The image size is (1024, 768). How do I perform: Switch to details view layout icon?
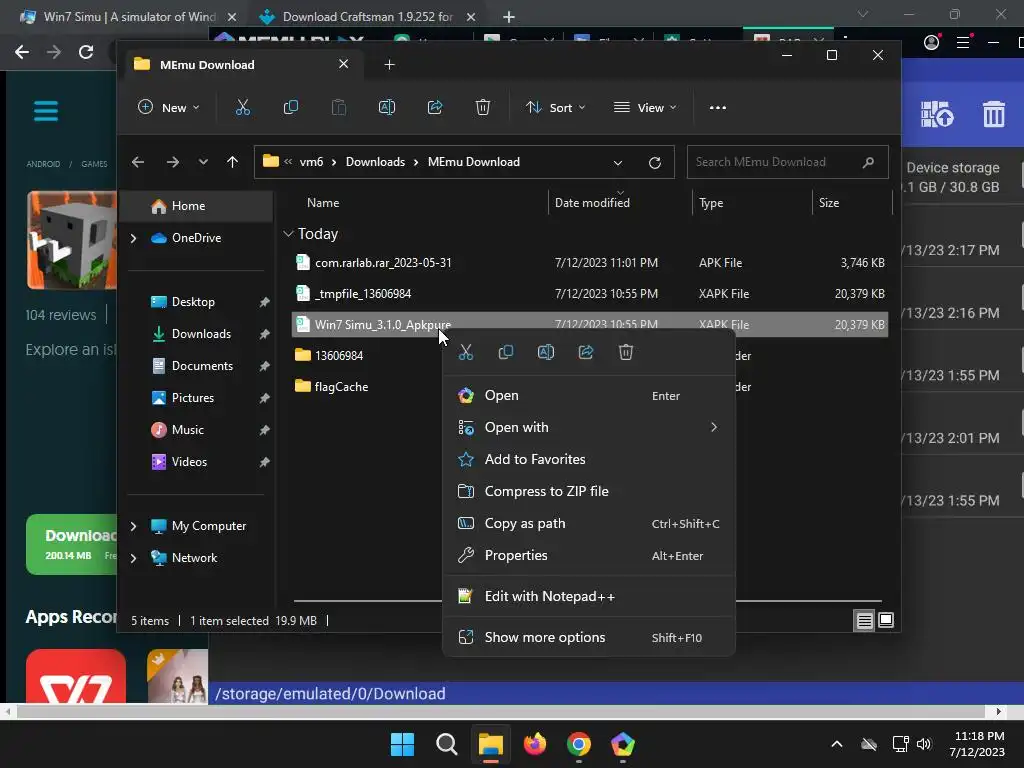864,620
